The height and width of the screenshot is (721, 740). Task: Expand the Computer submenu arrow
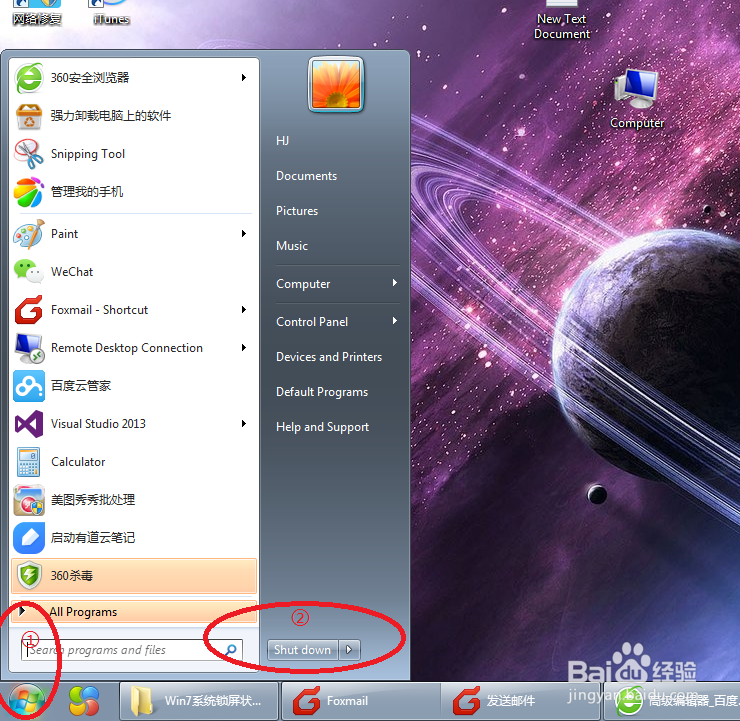(395, 283)
